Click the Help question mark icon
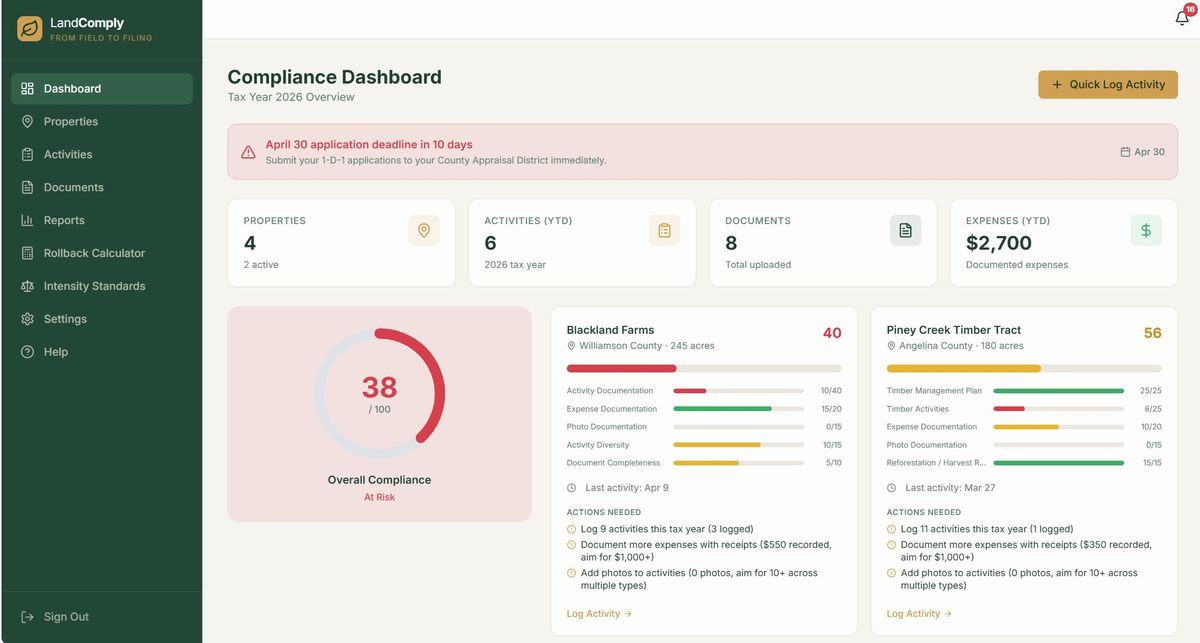 click(27, 352)
